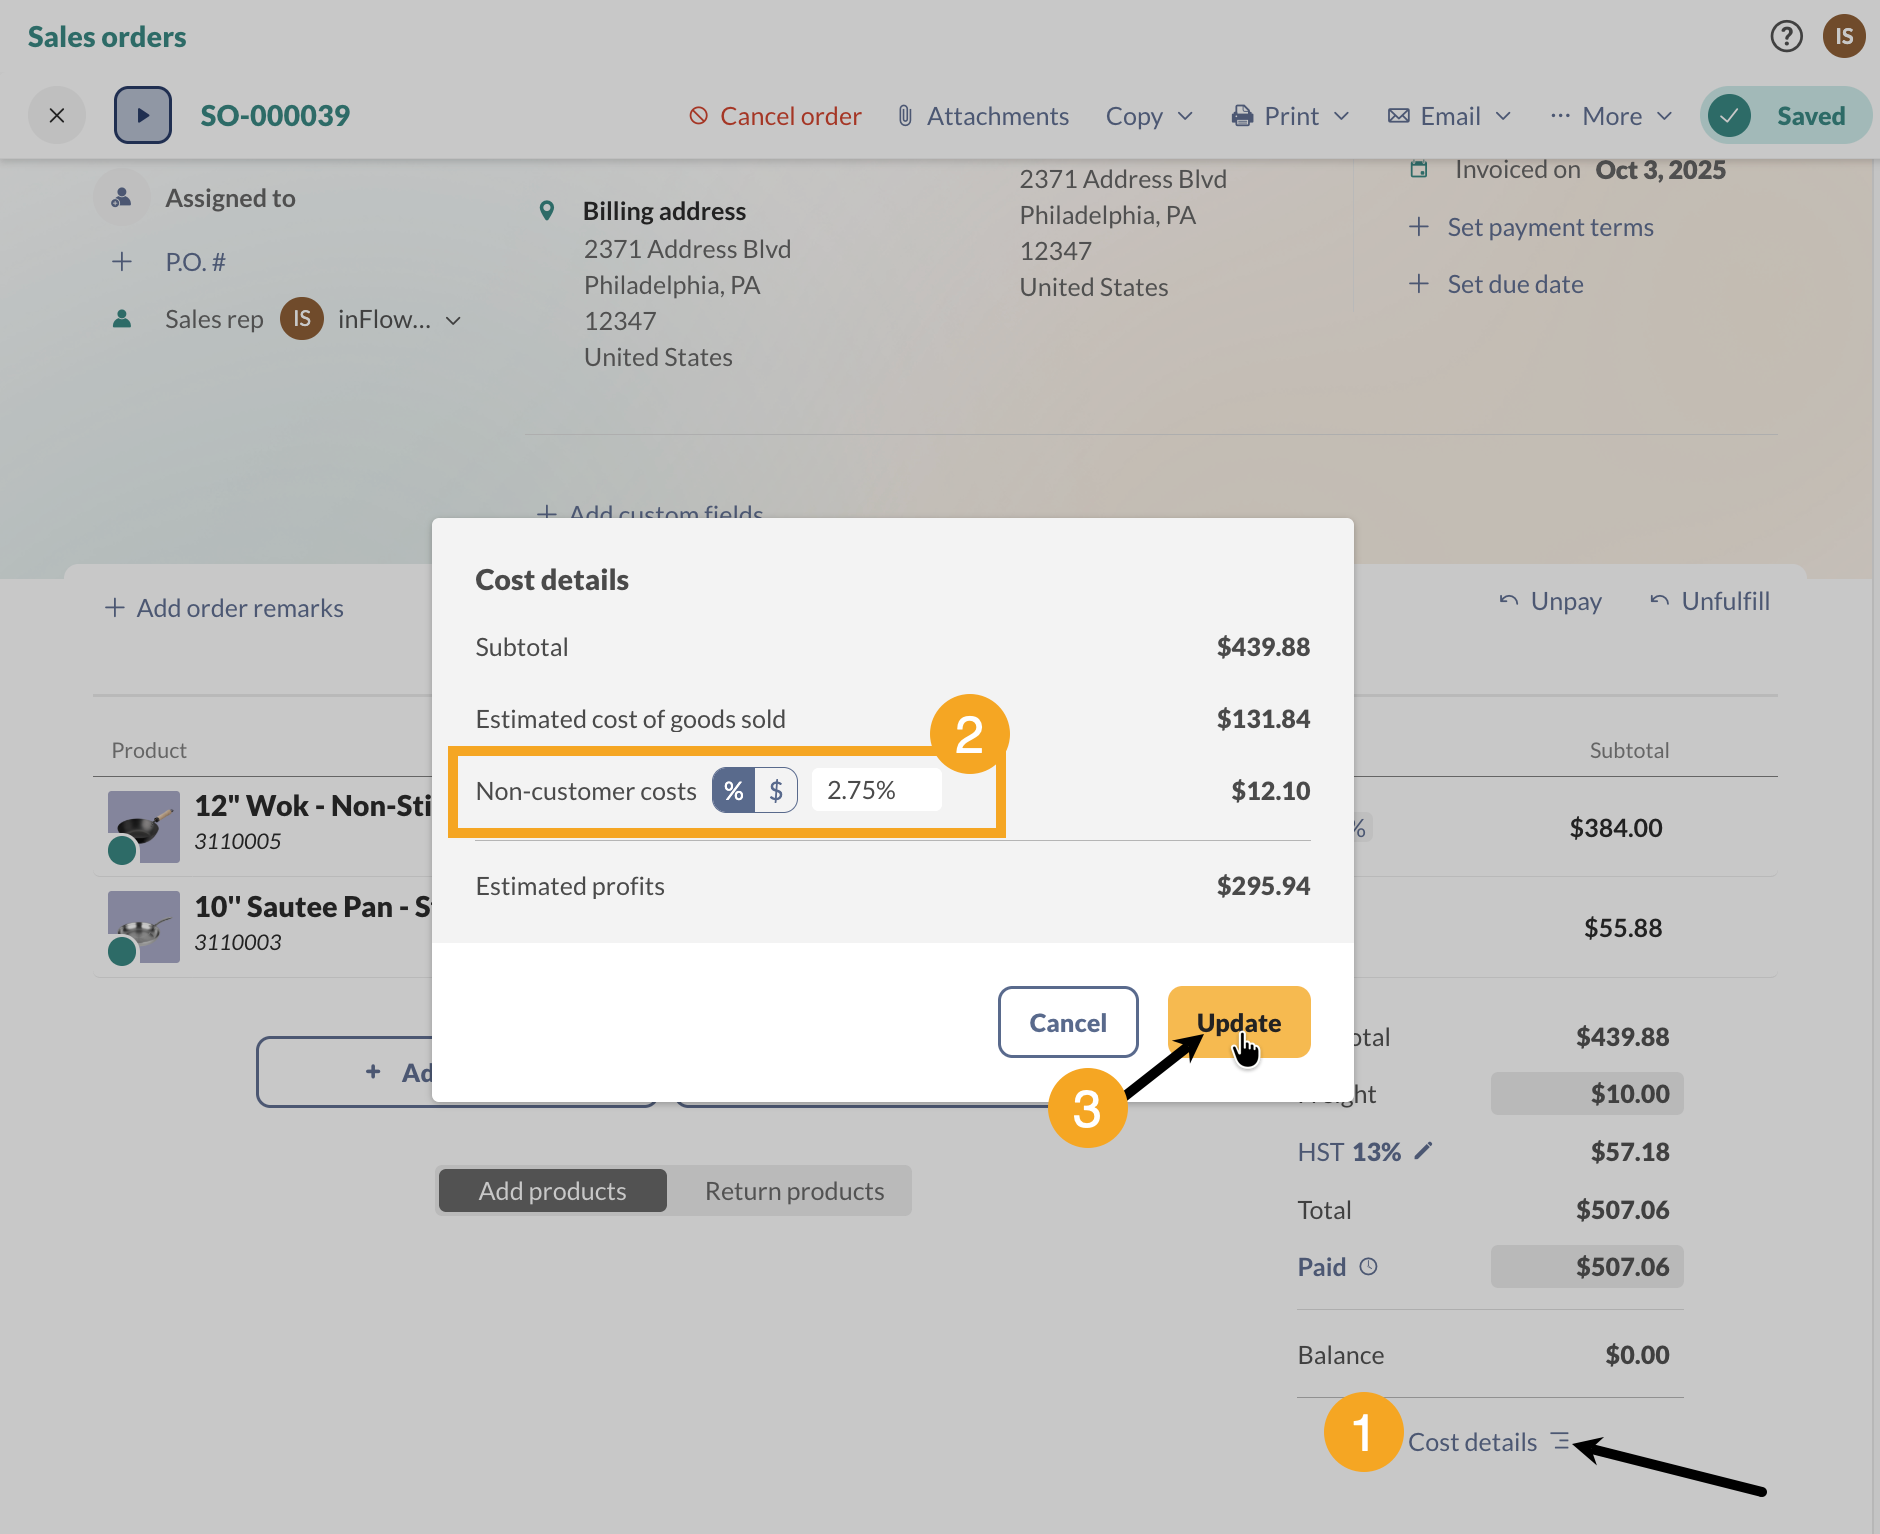Switch to the Return products tab

click(794, 1190)
